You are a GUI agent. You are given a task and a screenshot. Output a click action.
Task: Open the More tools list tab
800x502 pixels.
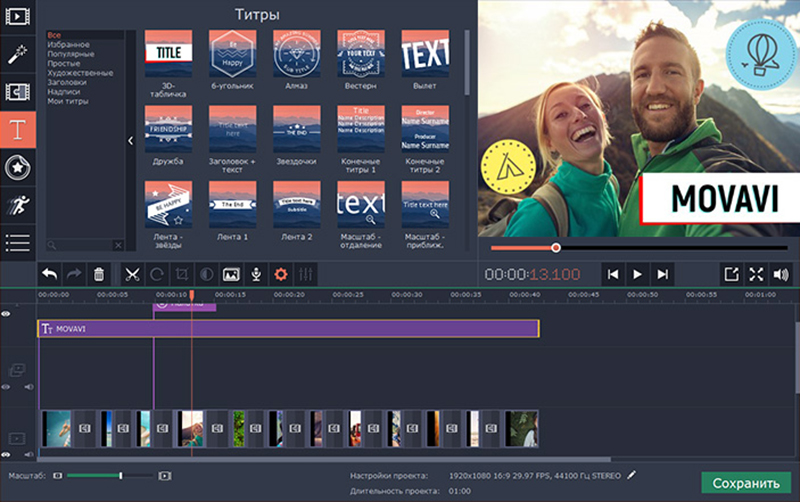17,243
